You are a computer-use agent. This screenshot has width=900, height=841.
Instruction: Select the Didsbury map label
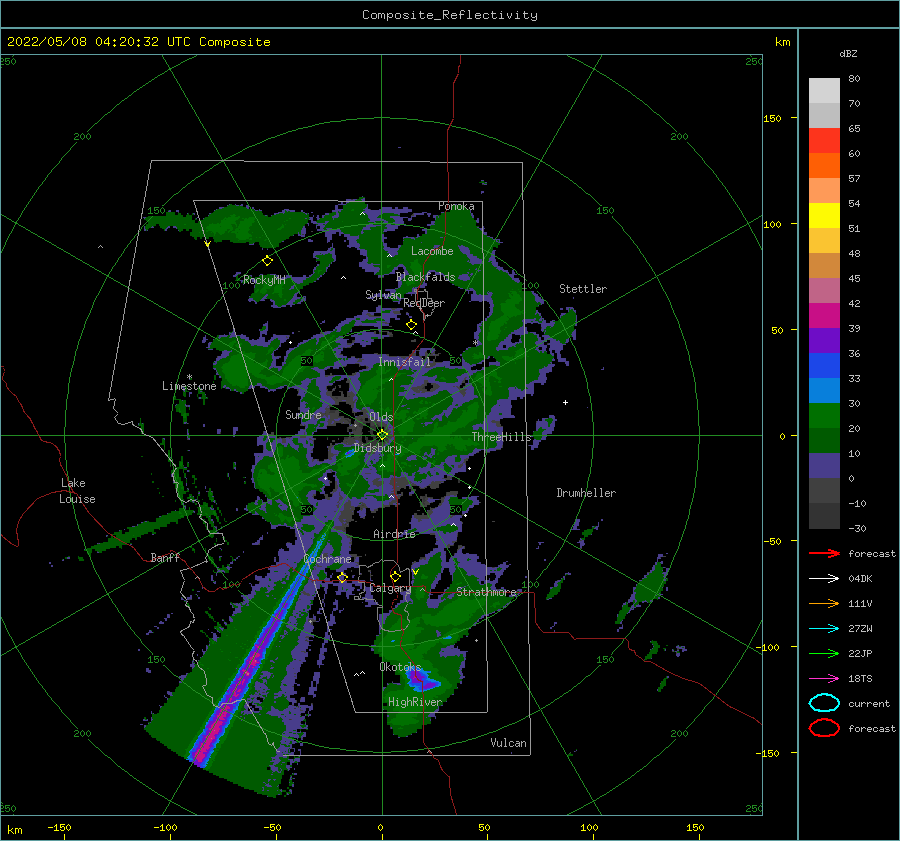click(377, 448)
